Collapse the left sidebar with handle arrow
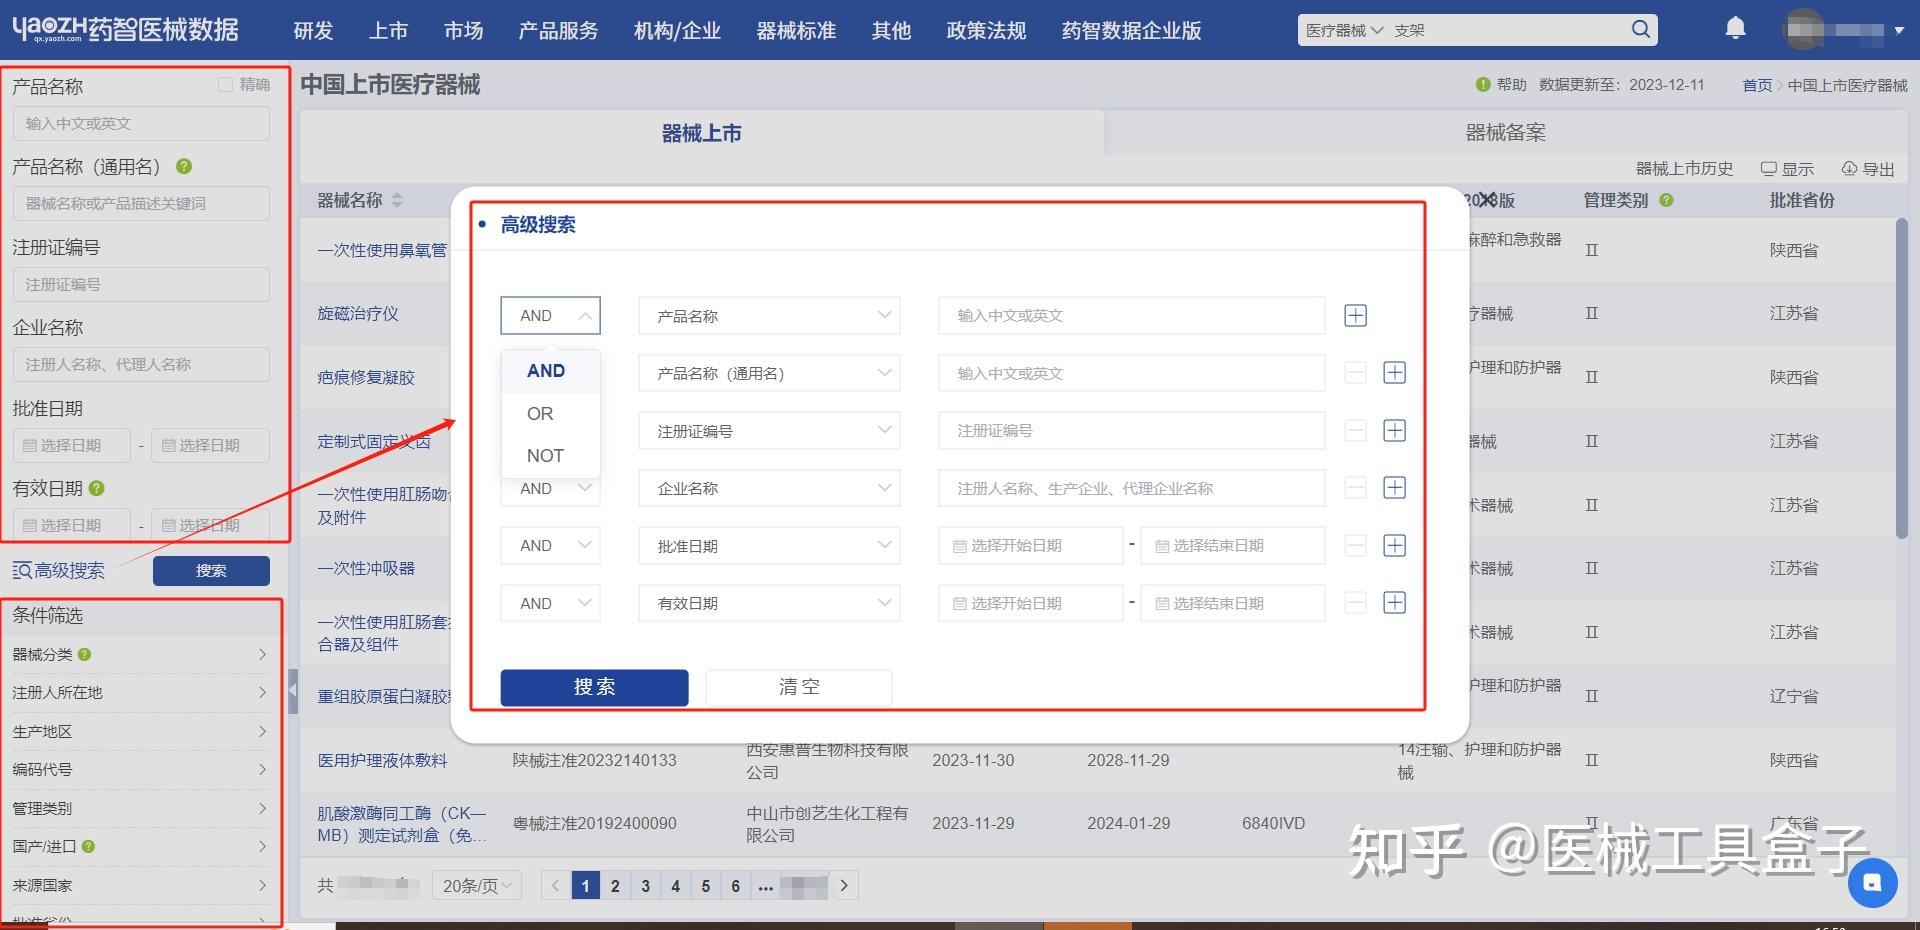Viewport: 1920px width, 930px height. point(293,690)
